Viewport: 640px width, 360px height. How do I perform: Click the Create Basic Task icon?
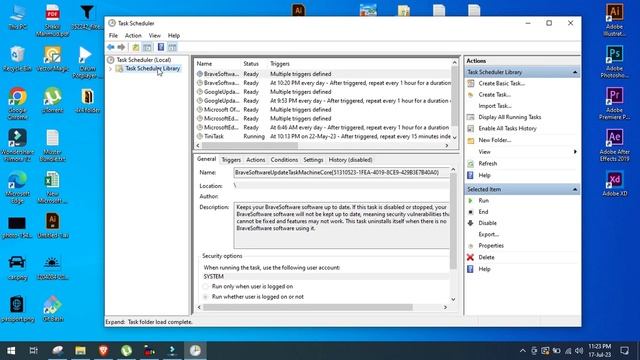pos(471,83)
